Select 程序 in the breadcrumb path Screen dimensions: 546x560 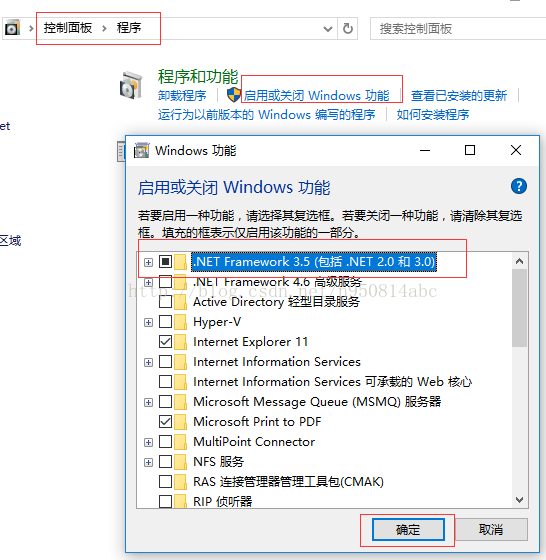[x=129, y=28]
